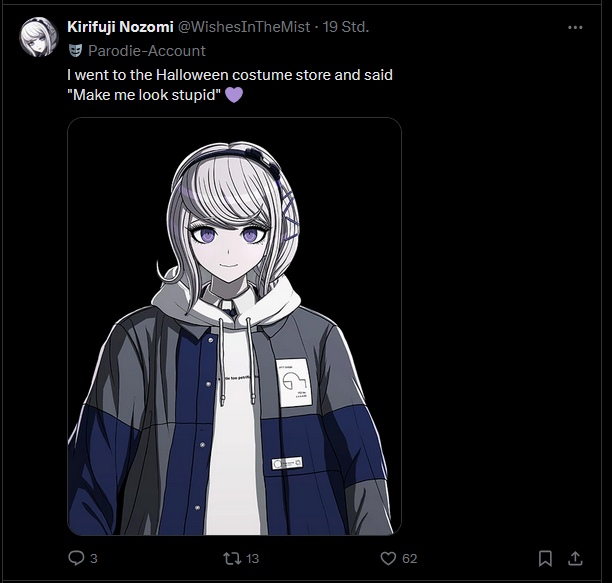612x583 pixels.
Task: Open the reply speech bubble icon
Action: click(76, 558)
